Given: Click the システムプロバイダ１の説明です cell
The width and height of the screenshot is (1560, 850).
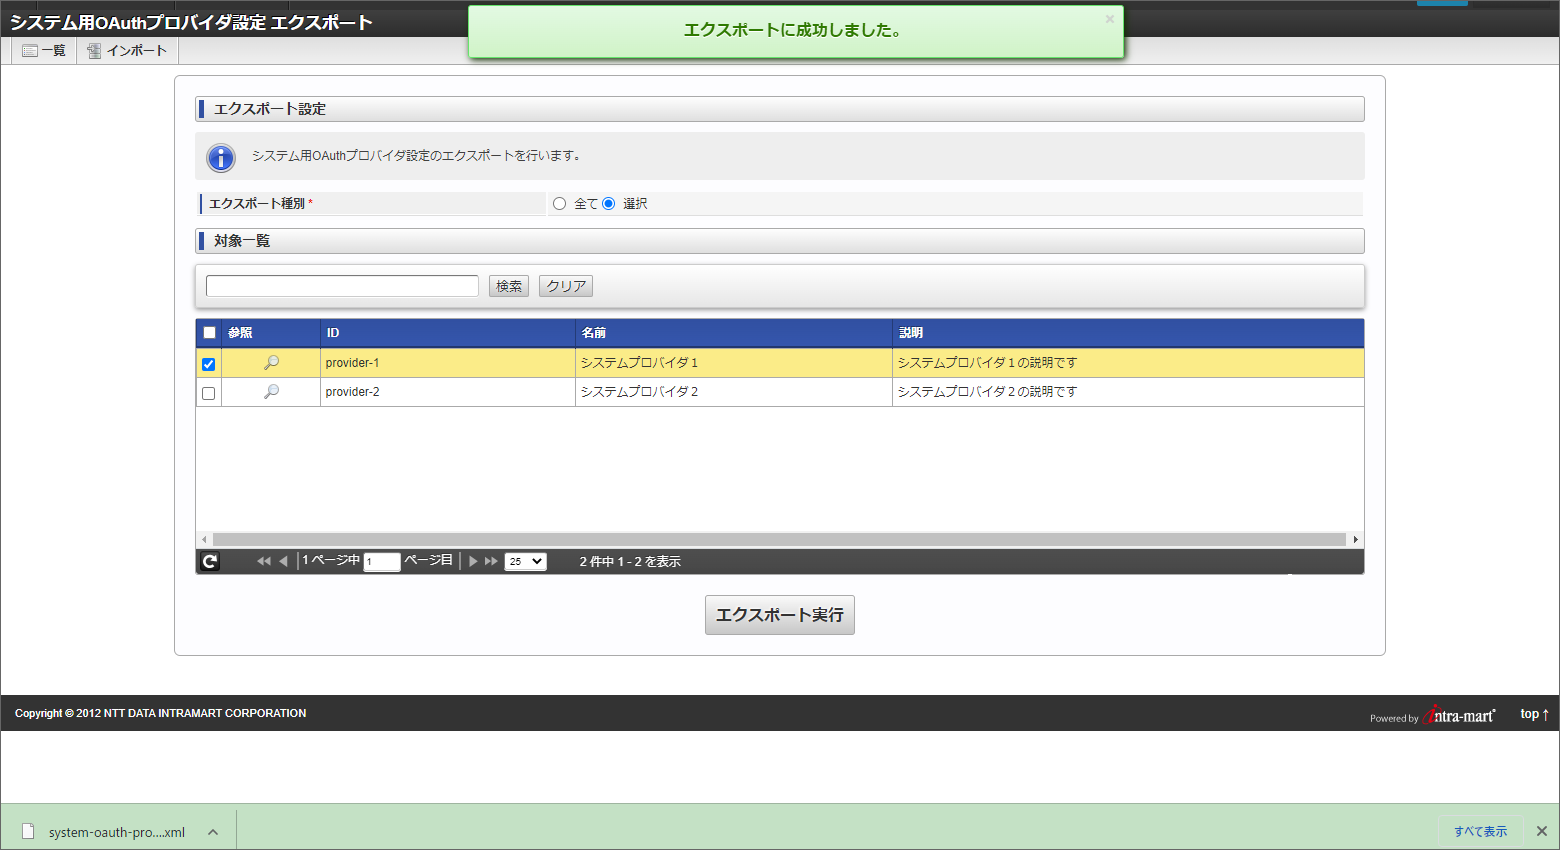Looking at the screenshot, I should click(x=1128, y=363).
